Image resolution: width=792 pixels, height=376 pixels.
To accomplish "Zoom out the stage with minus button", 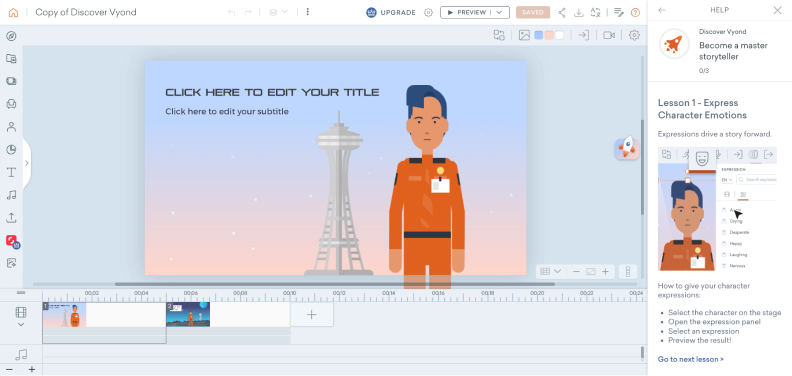I will (576, 271).
